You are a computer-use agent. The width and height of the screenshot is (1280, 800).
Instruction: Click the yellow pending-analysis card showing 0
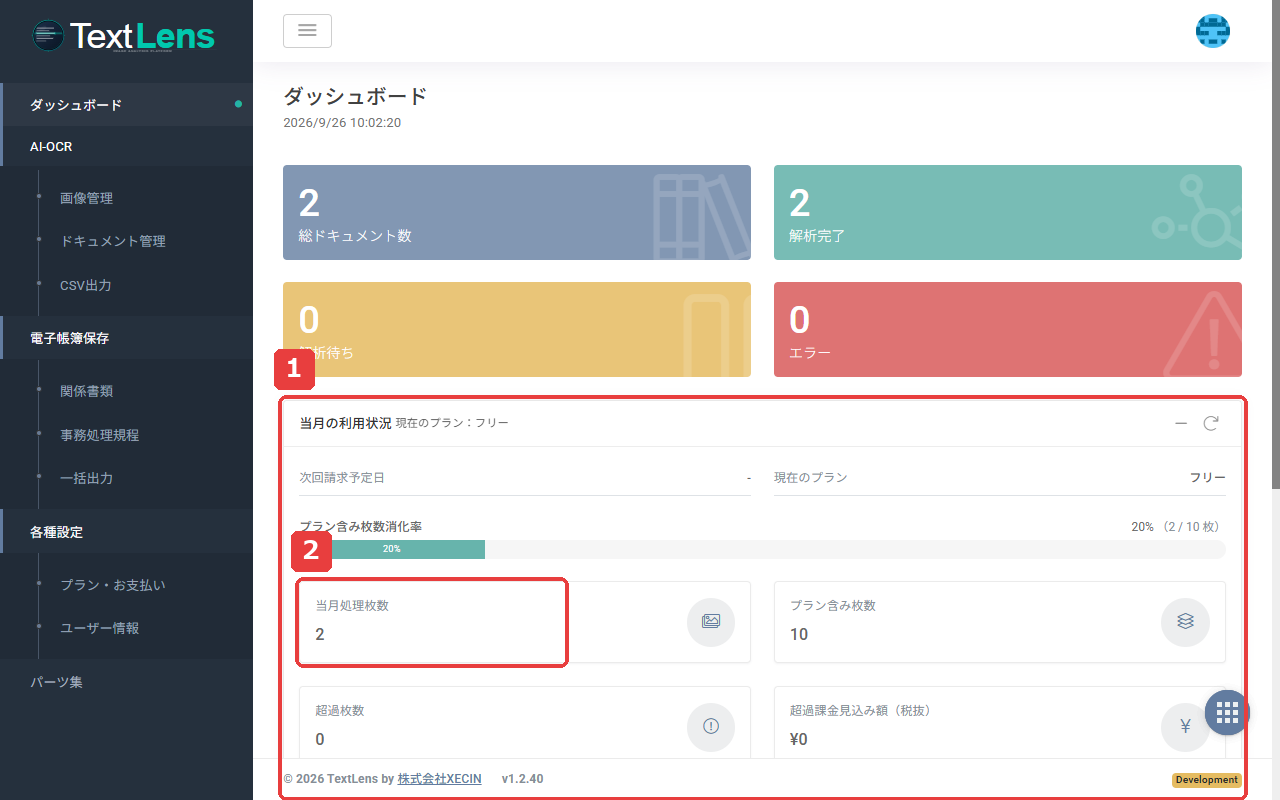[x=517, y=329]
